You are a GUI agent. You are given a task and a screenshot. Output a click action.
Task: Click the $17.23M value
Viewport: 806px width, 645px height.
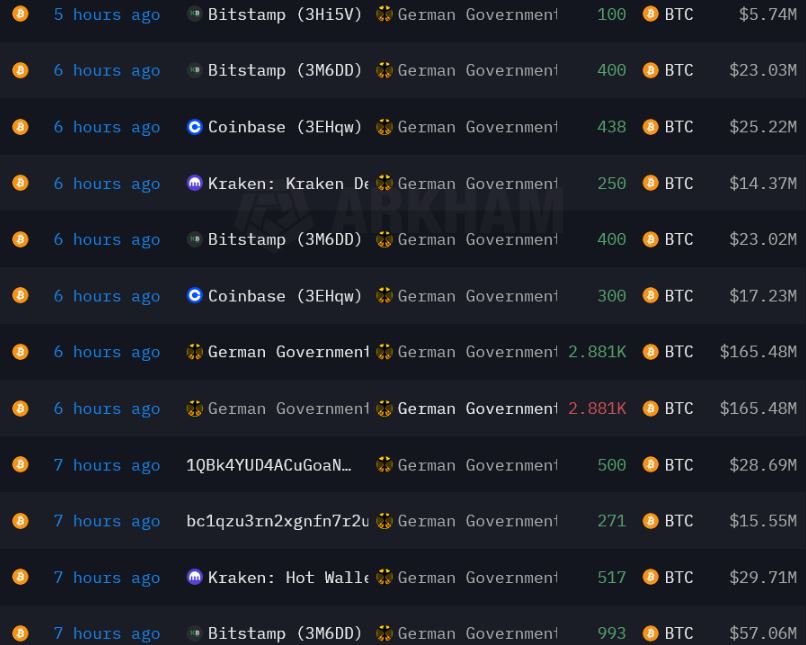pos(763,296)
